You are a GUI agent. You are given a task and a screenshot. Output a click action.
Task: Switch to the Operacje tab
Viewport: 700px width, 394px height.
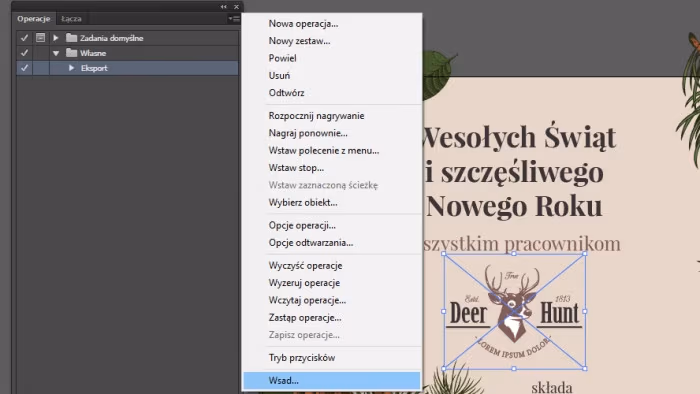33,19
